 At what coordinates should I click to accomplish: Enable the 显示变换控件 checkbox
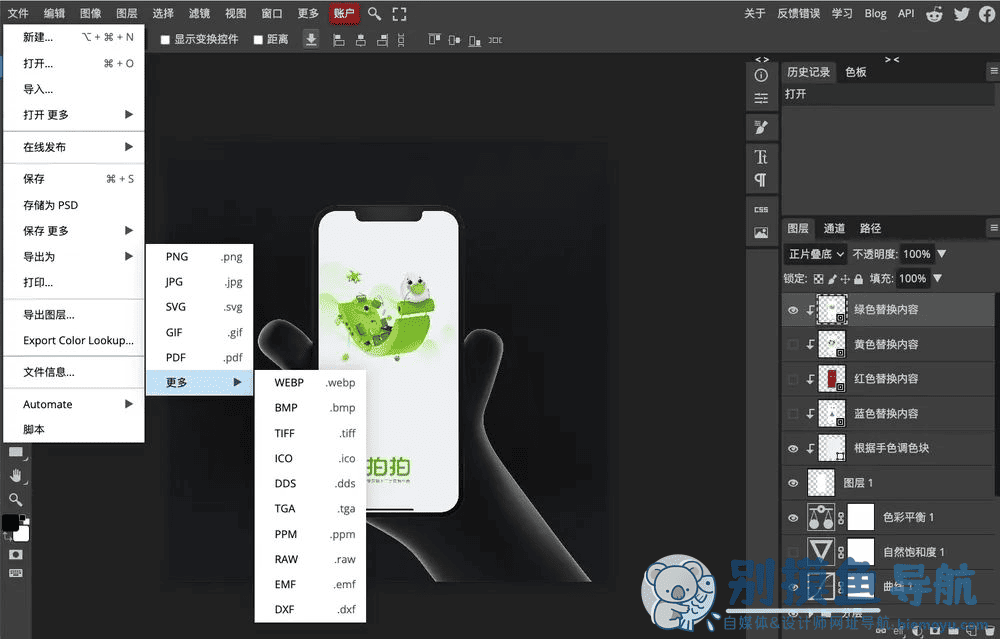point(165,40)
